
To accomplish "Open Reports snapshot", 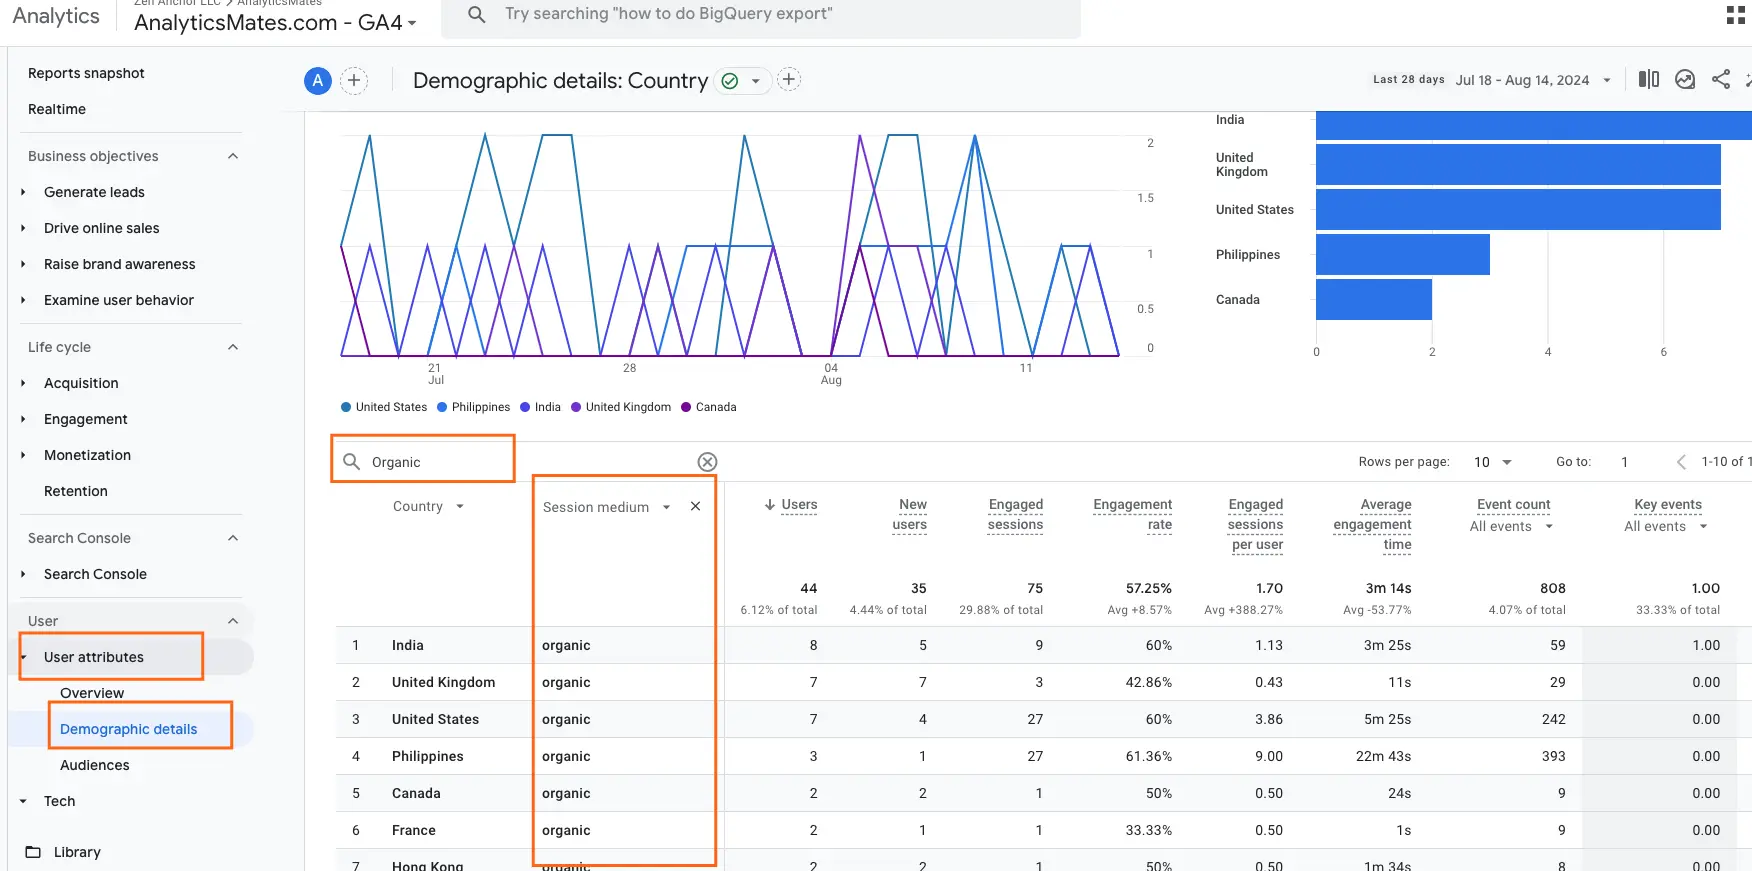I will (x=86, y=73).
